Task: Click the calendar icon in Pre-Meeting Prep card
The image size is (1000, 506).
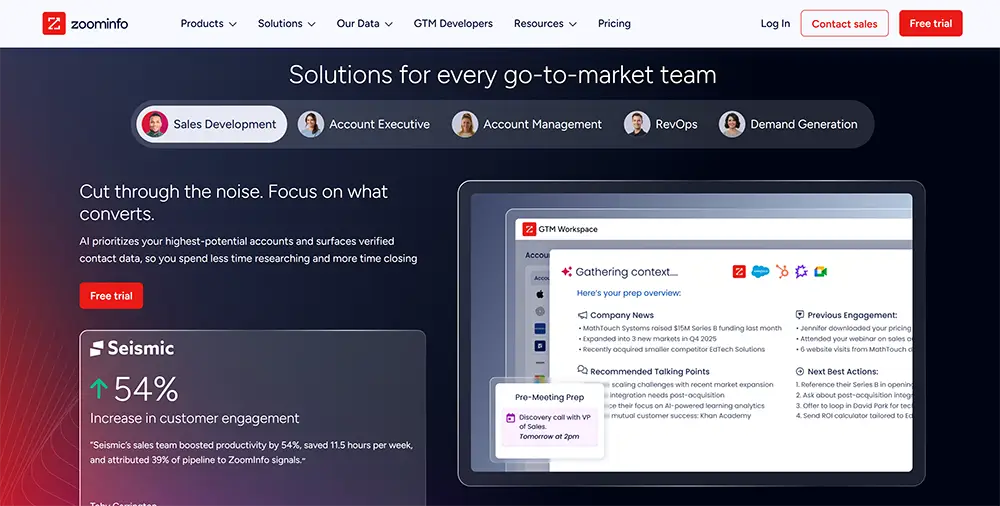Action: [x=510, y=419]
